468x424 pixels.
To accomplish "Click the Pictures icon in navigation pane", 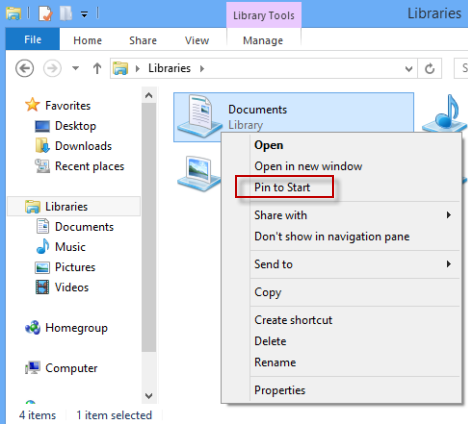I will click(42, 267).
